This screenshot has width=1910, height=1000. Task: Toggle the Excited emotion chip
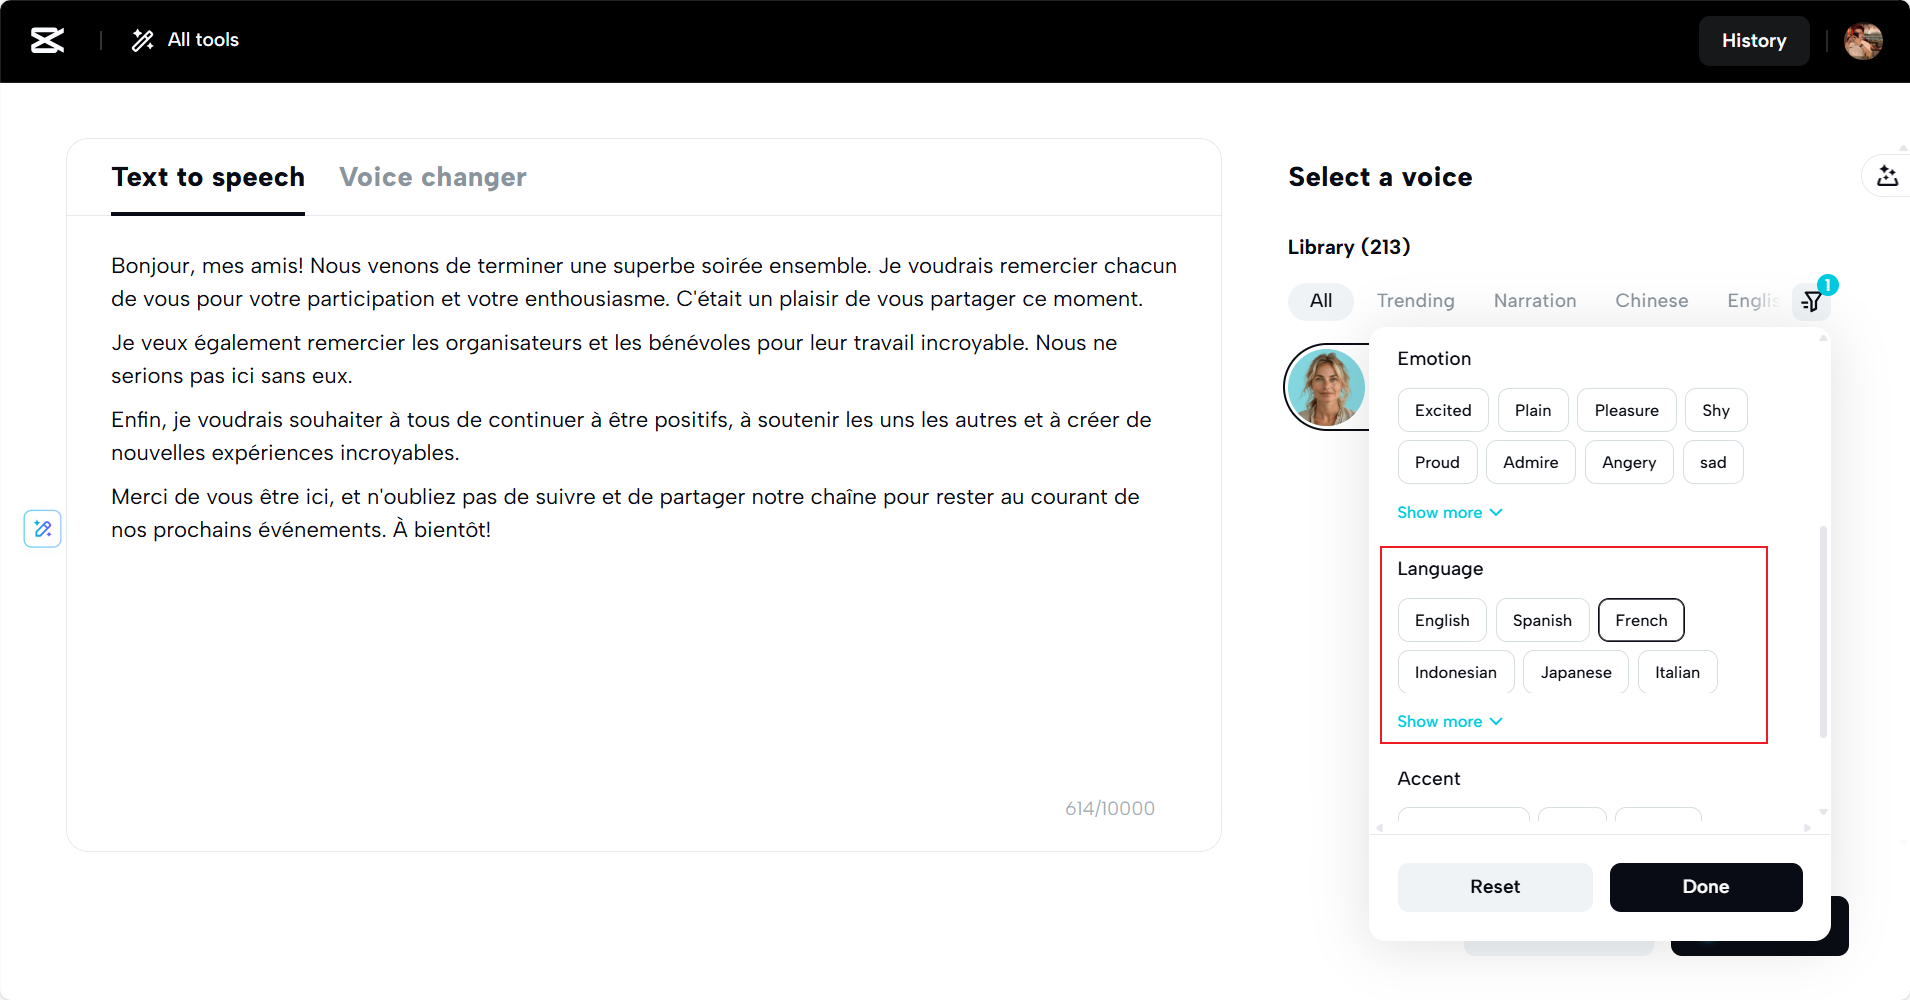[1443, 410]
